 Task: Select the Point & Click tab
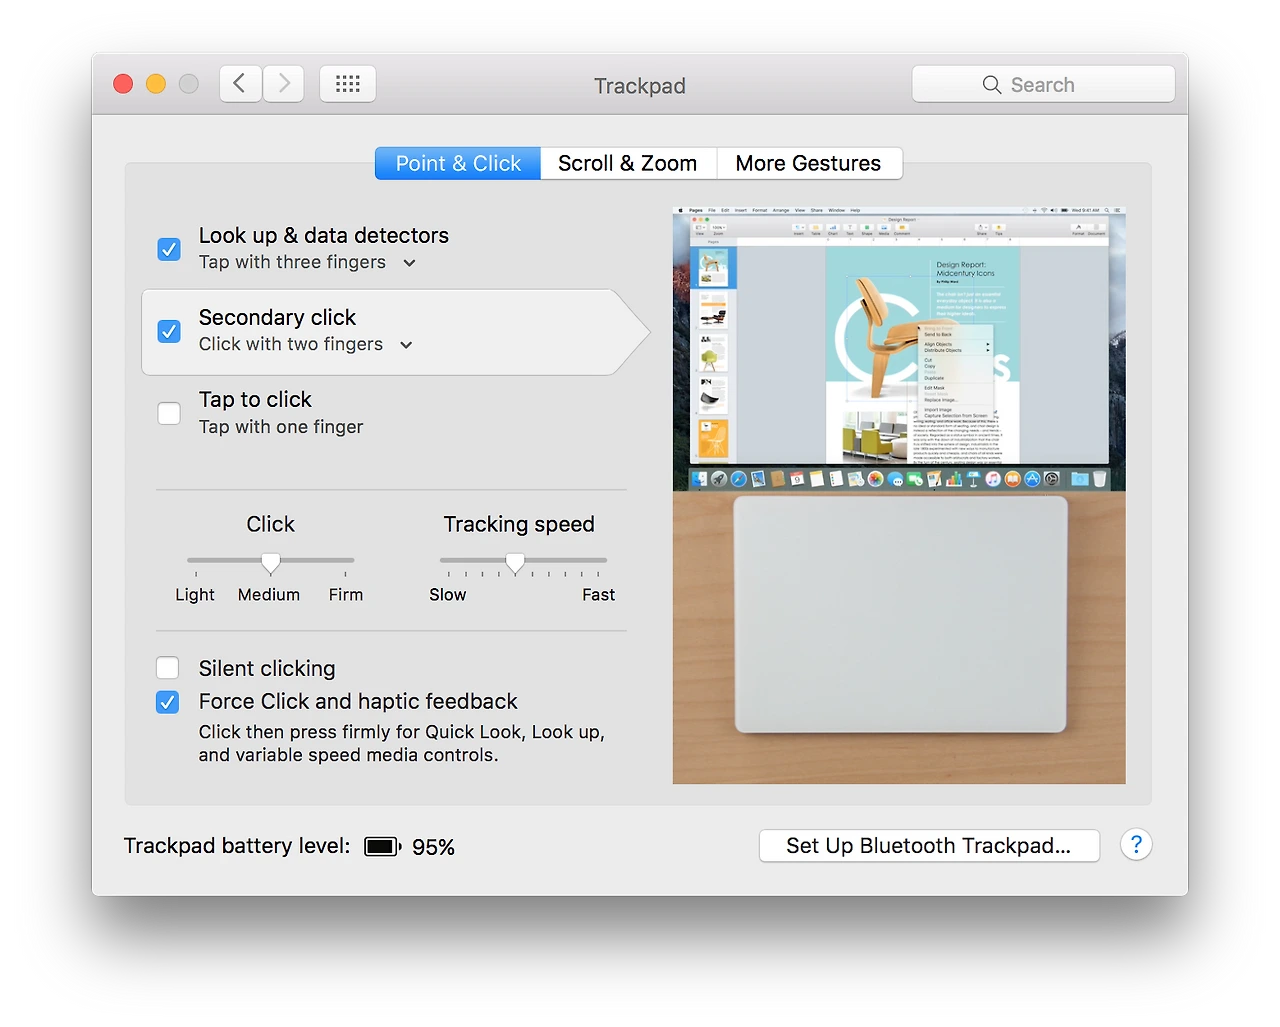click(457, 163)
